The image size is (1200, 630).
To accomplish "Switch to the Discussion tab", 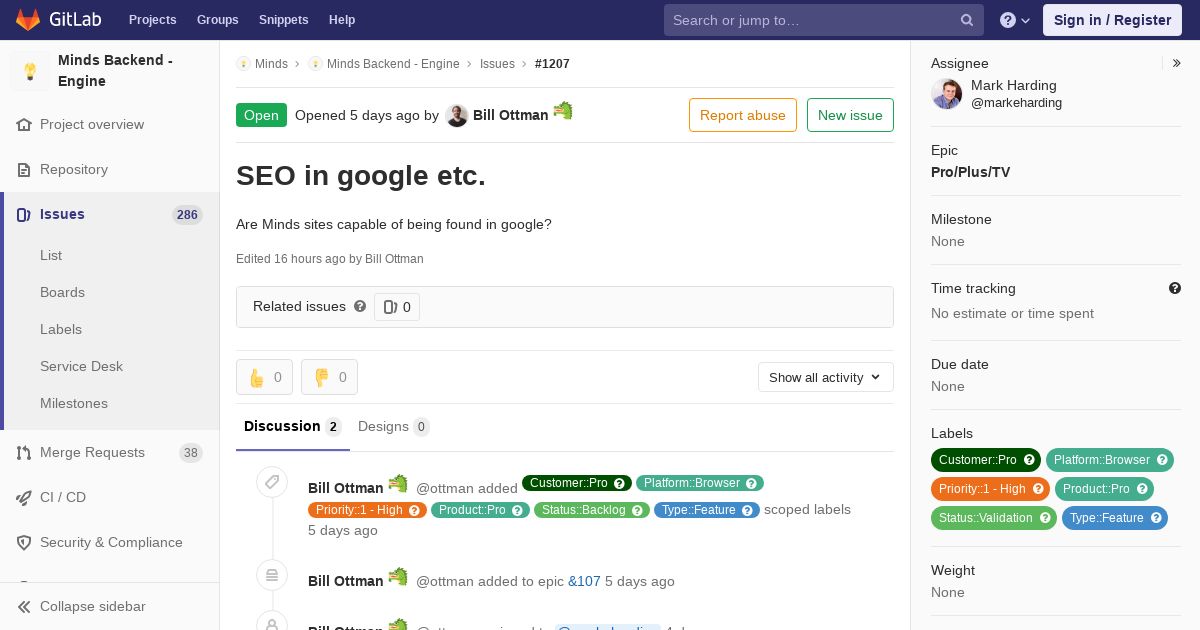I will pyautogui.click(x=293, y=427).
